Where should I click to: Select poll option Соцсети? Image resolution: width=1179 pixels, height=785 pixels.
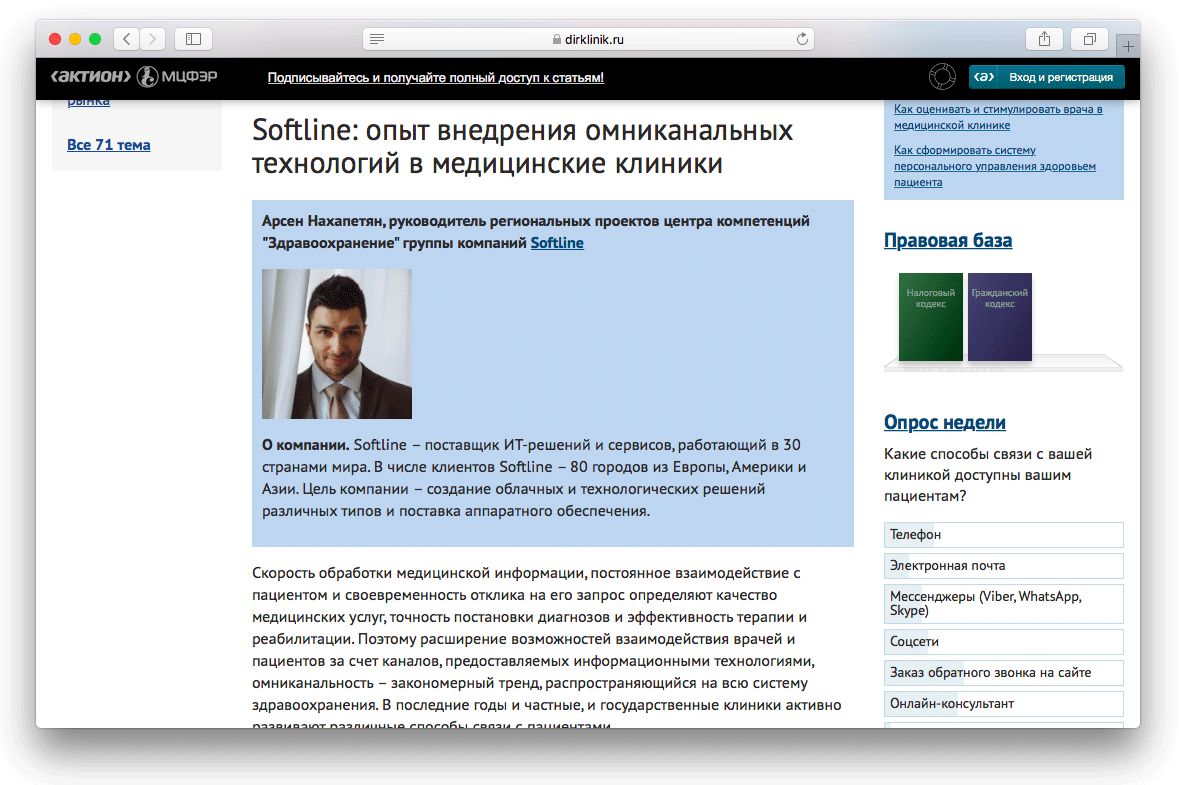(x=1004, y=641)
